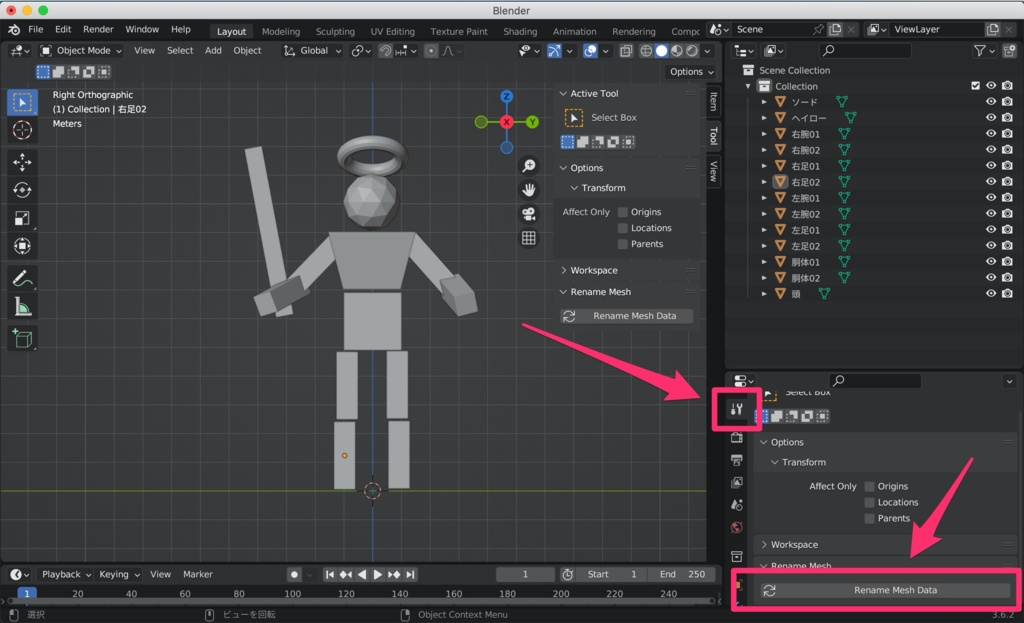Image resolution: width=1024 pixels, height=623 pixels.
Task: Click the Add Cube tool
Action: 22,339
